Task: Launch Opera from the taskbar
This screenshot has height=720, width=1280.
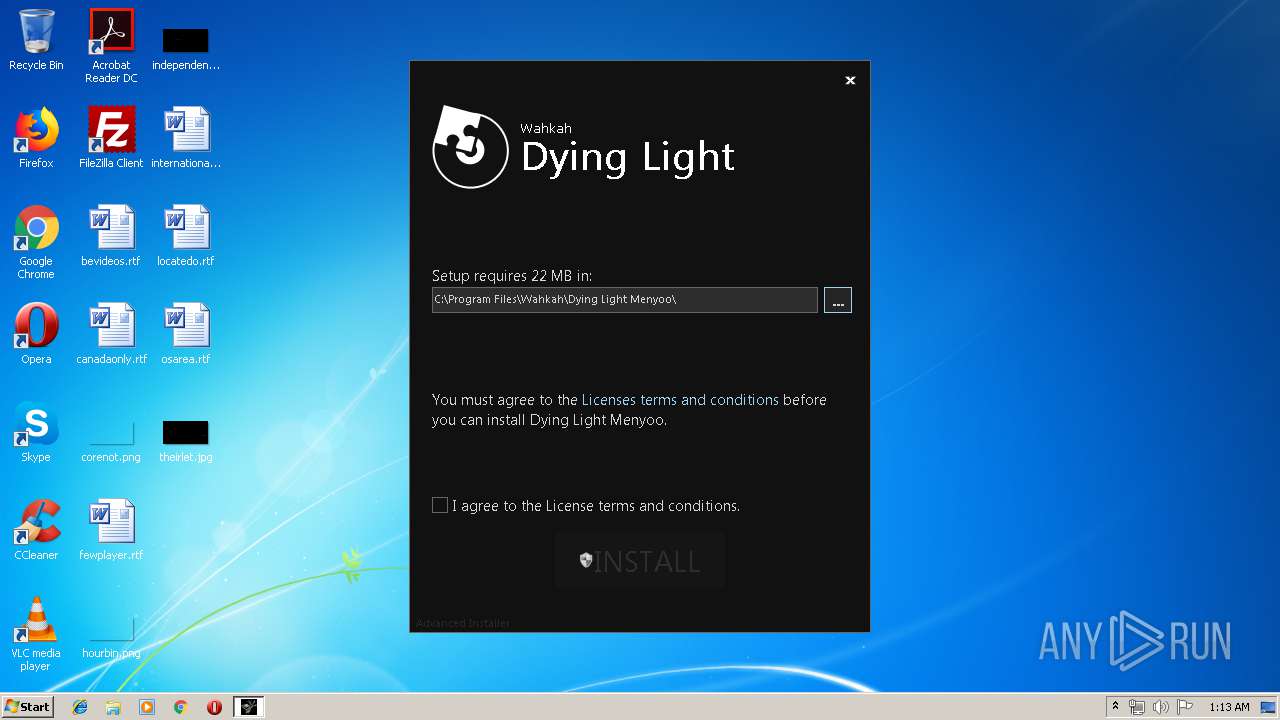Action: (214, 707)
